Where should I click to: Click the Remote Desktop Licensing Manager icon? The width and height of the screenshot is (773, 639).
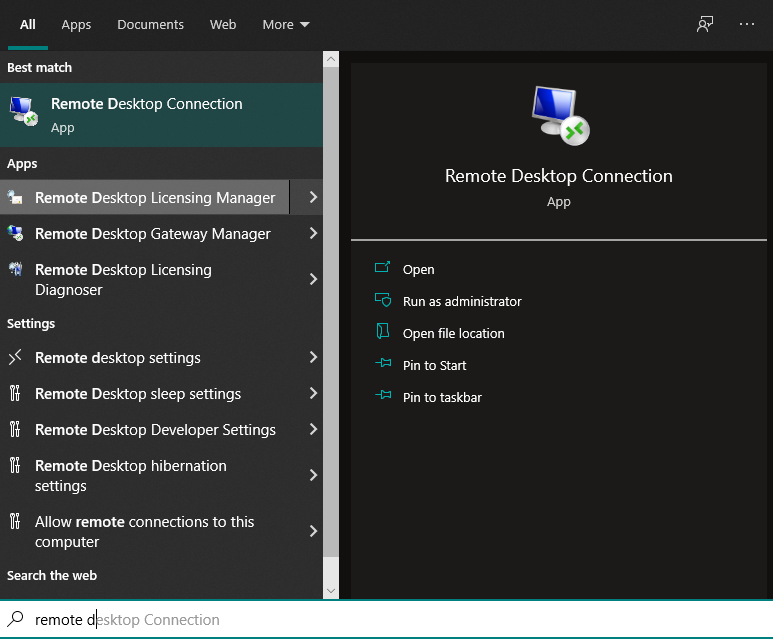(x=15, y=197)
